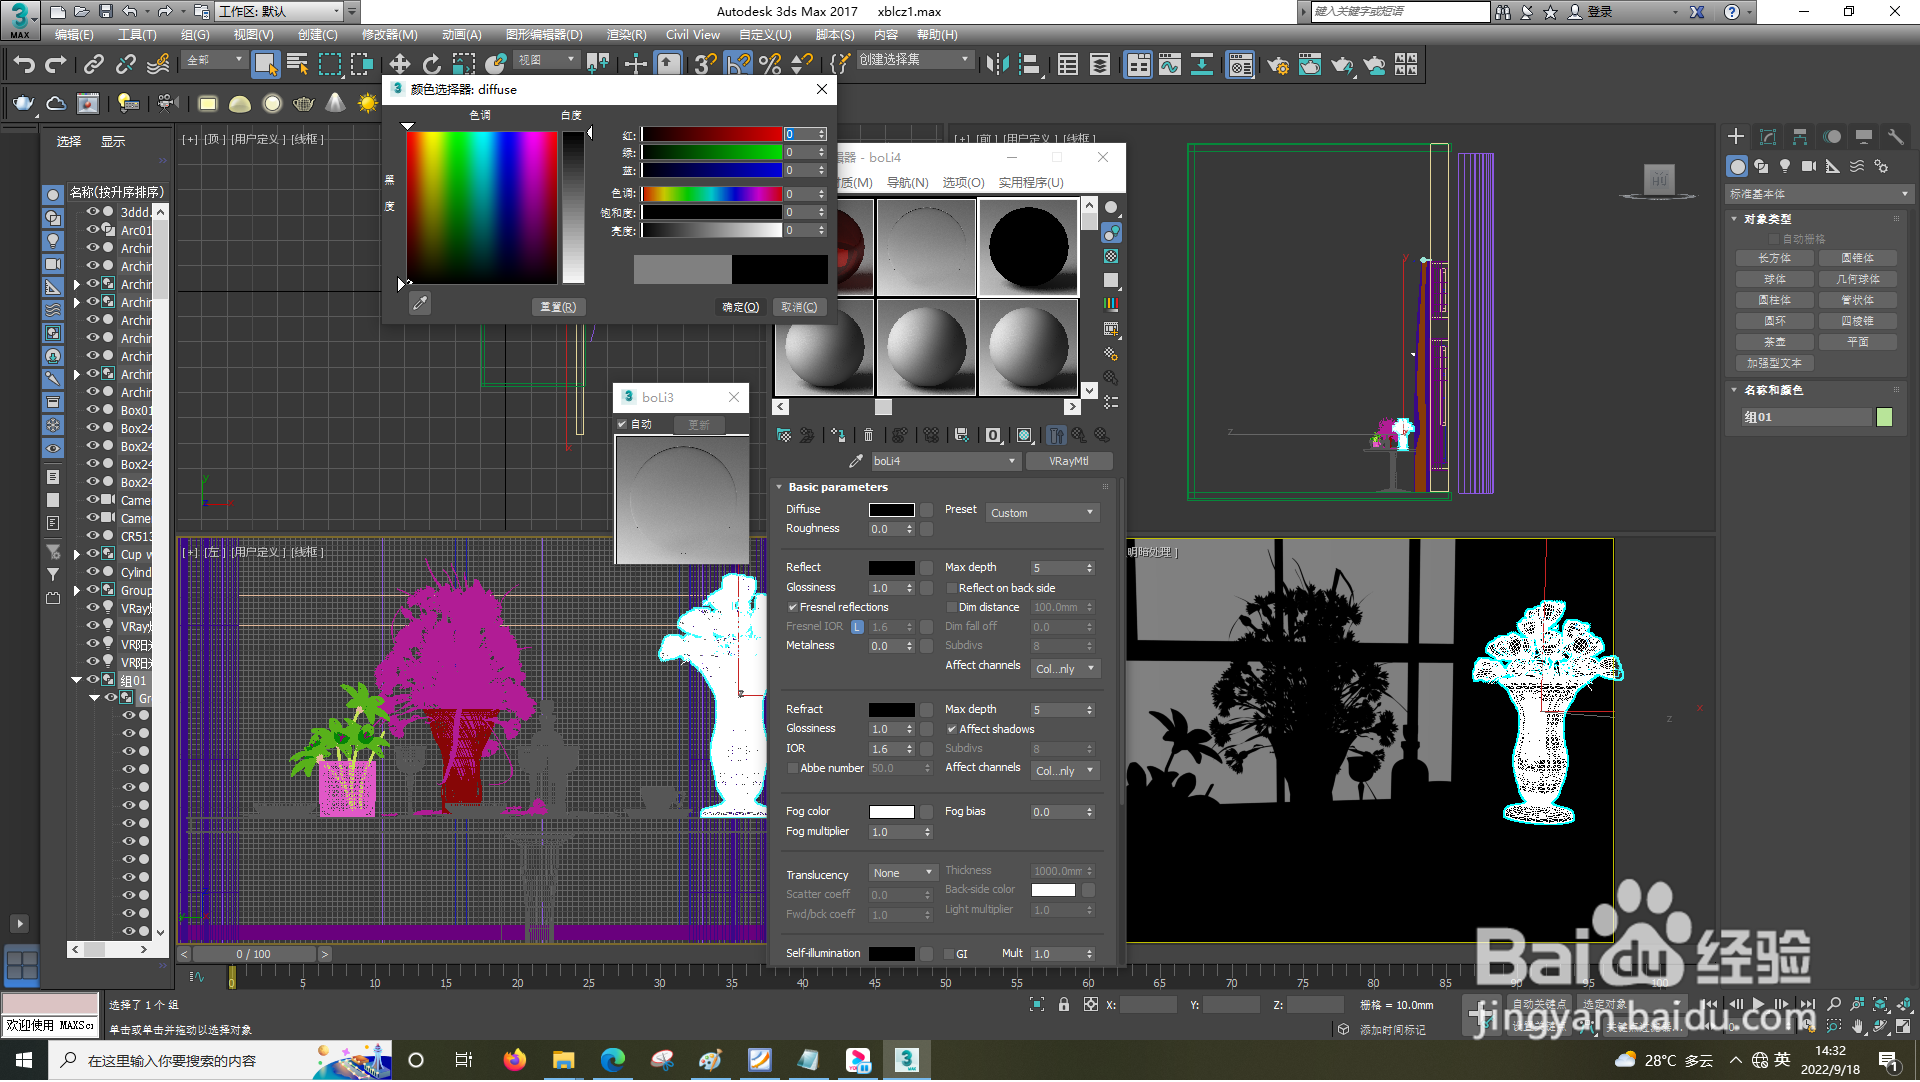
Task: Select Lights category in Create panel
Action: pos(1785,166)
